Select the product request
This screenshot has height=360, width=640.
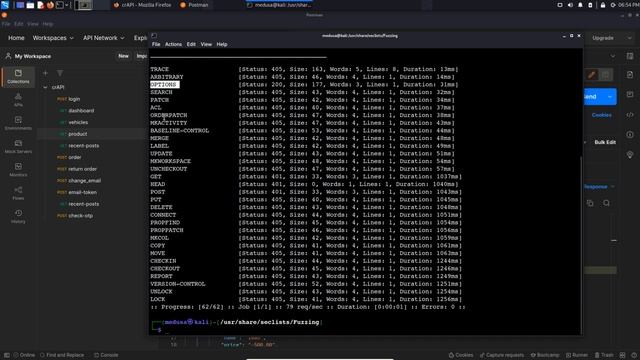[78, 134]
